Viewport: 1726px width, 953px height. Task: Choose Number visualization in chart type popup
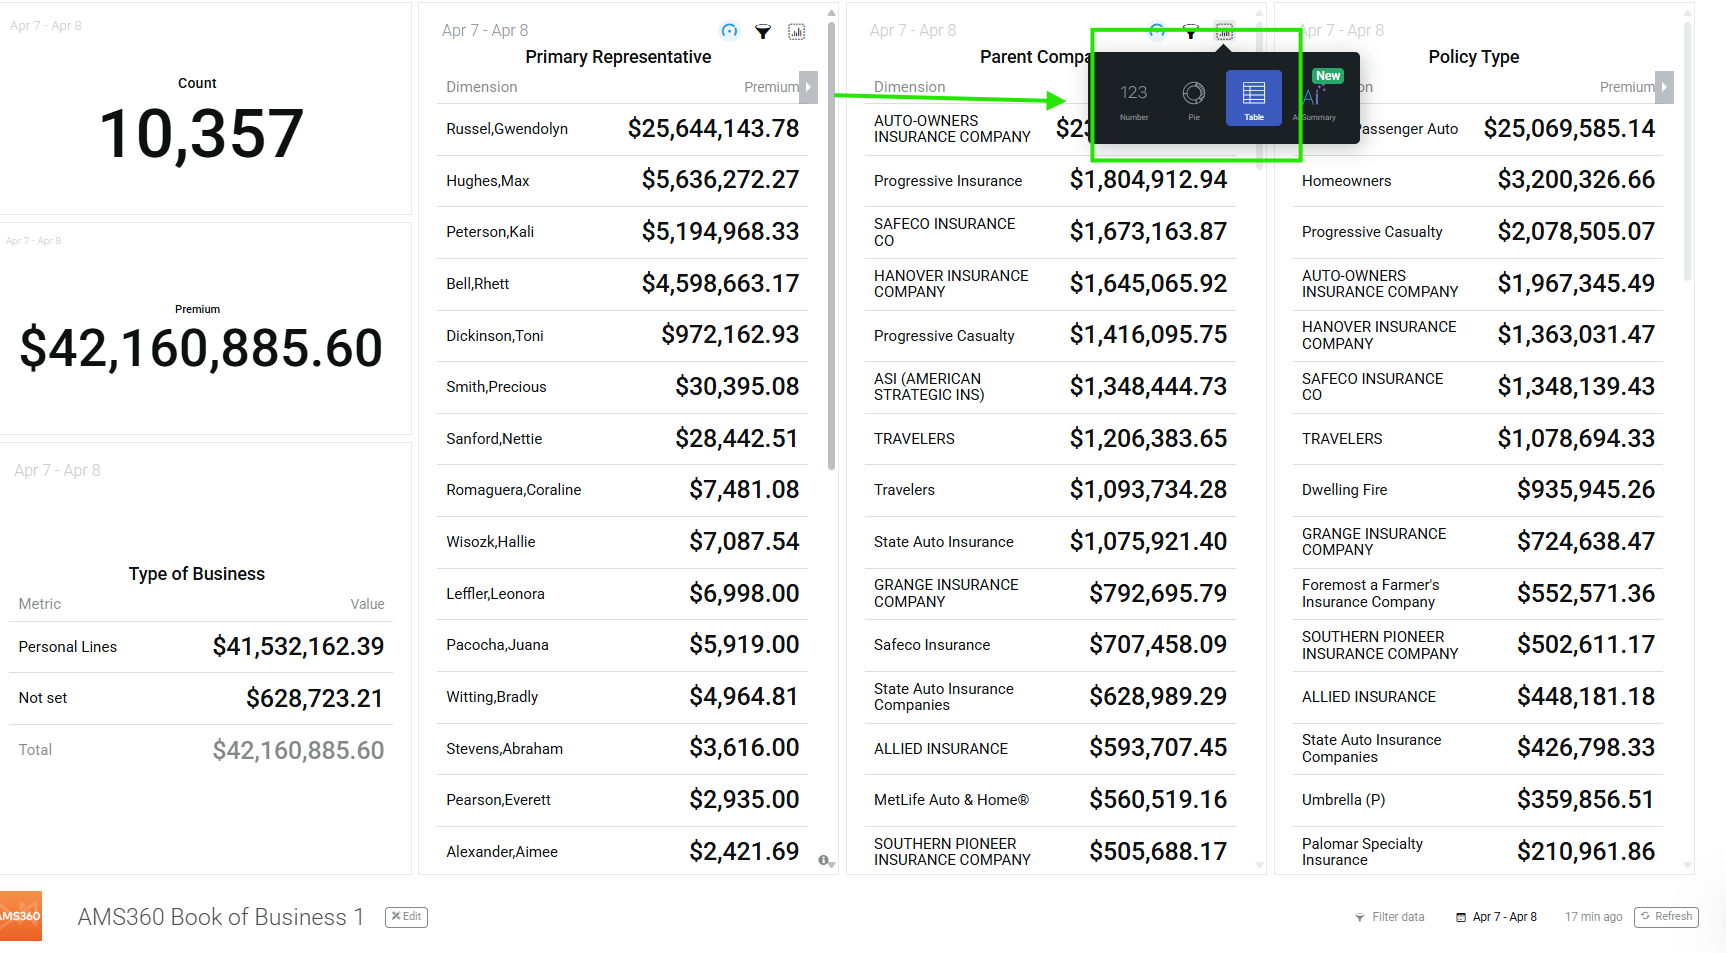point(1134,99)
